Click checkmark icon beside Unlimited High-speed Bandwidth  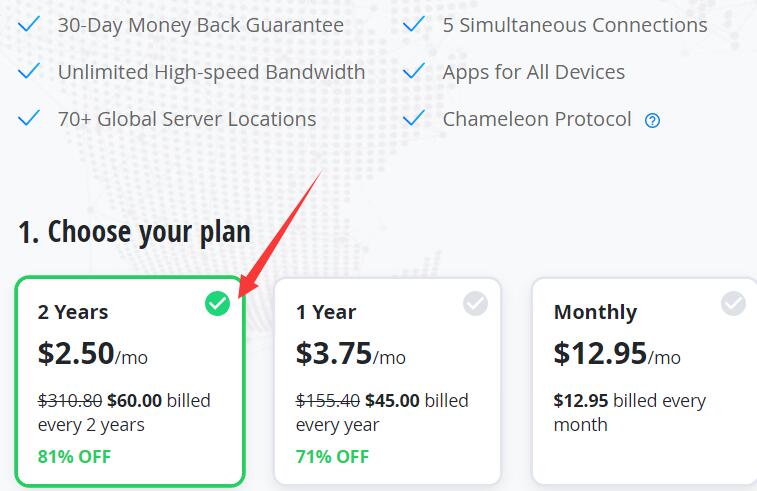point(30,71)
